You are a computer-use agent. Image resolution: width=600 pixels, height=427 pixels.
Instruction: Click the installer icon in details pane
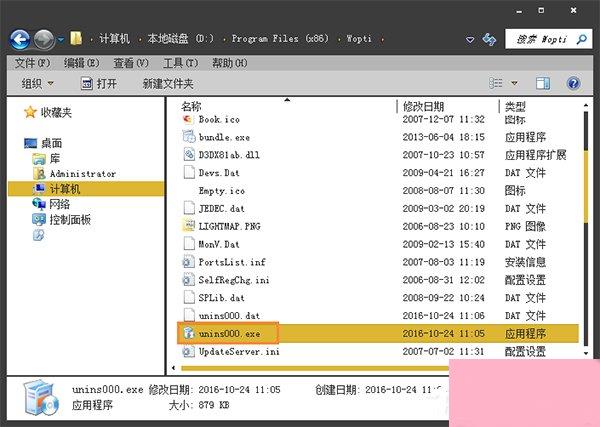click(x=41, y=398)
